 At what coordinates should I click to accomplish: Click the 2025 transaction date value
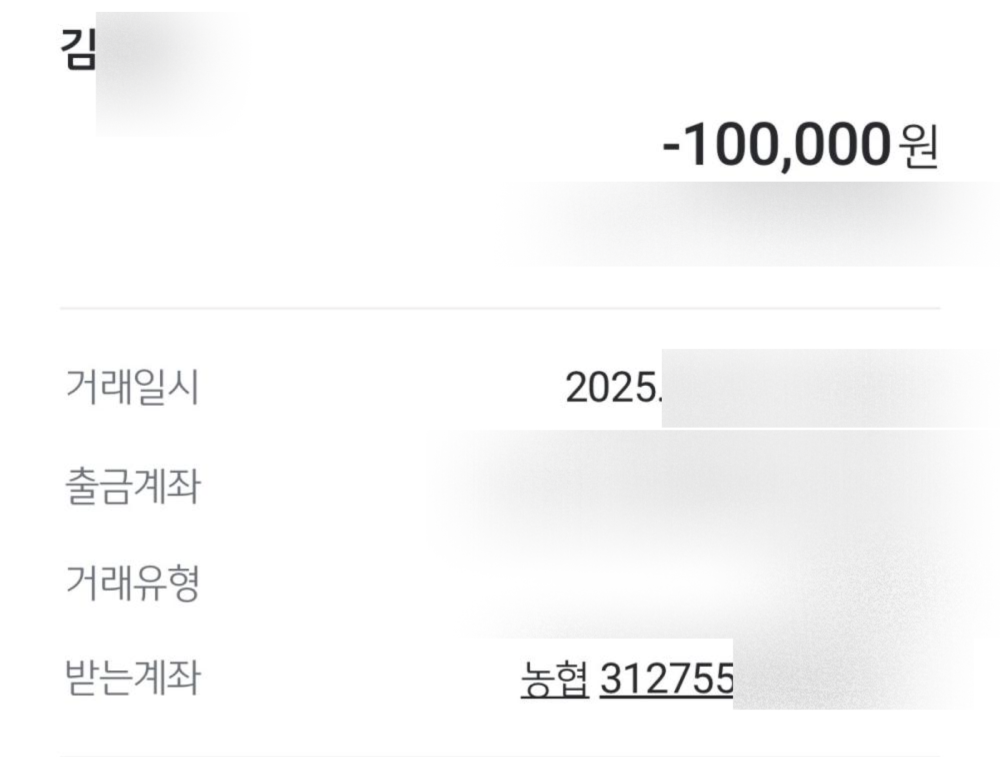[612, 387]
